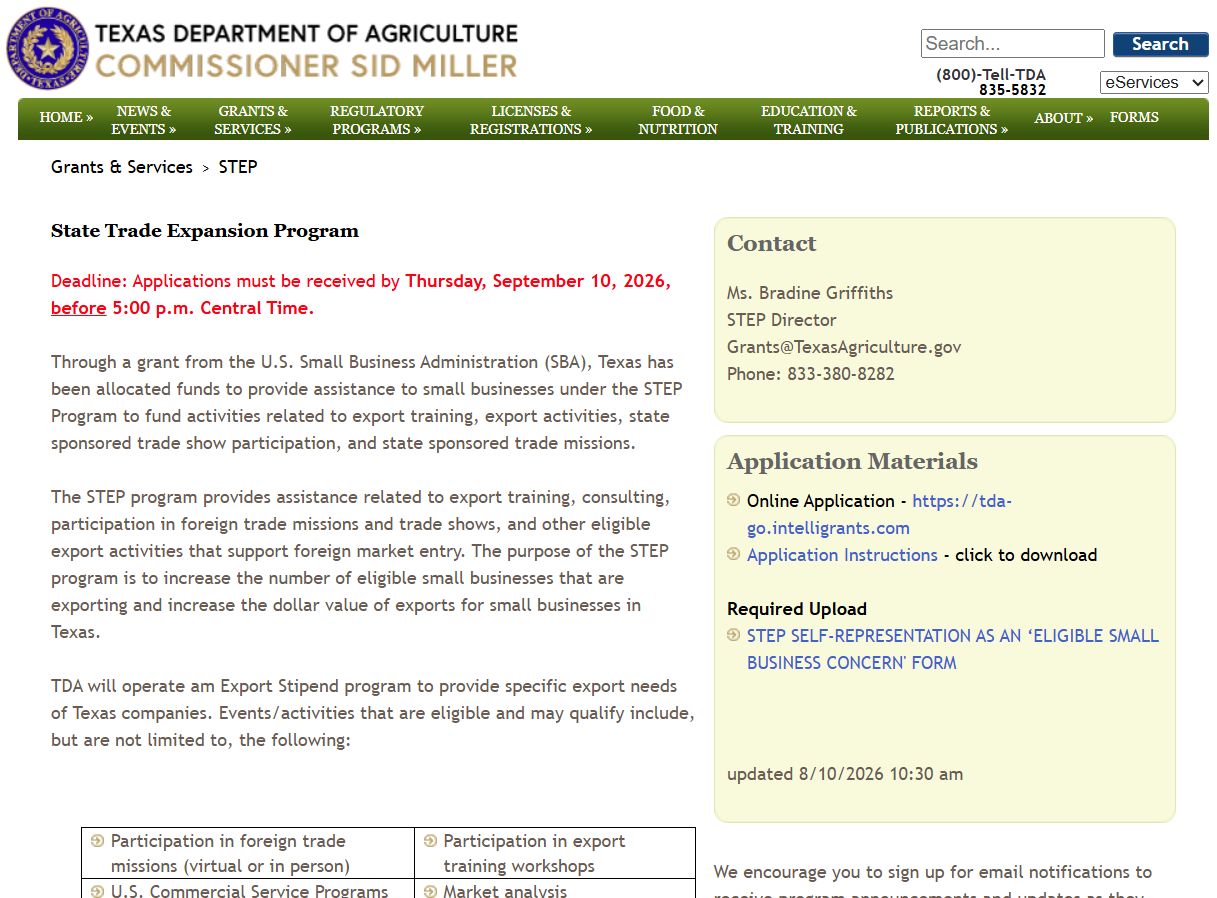Click the STEP breadcrumb
1217x898 pixels.
[x=238, y=167]
